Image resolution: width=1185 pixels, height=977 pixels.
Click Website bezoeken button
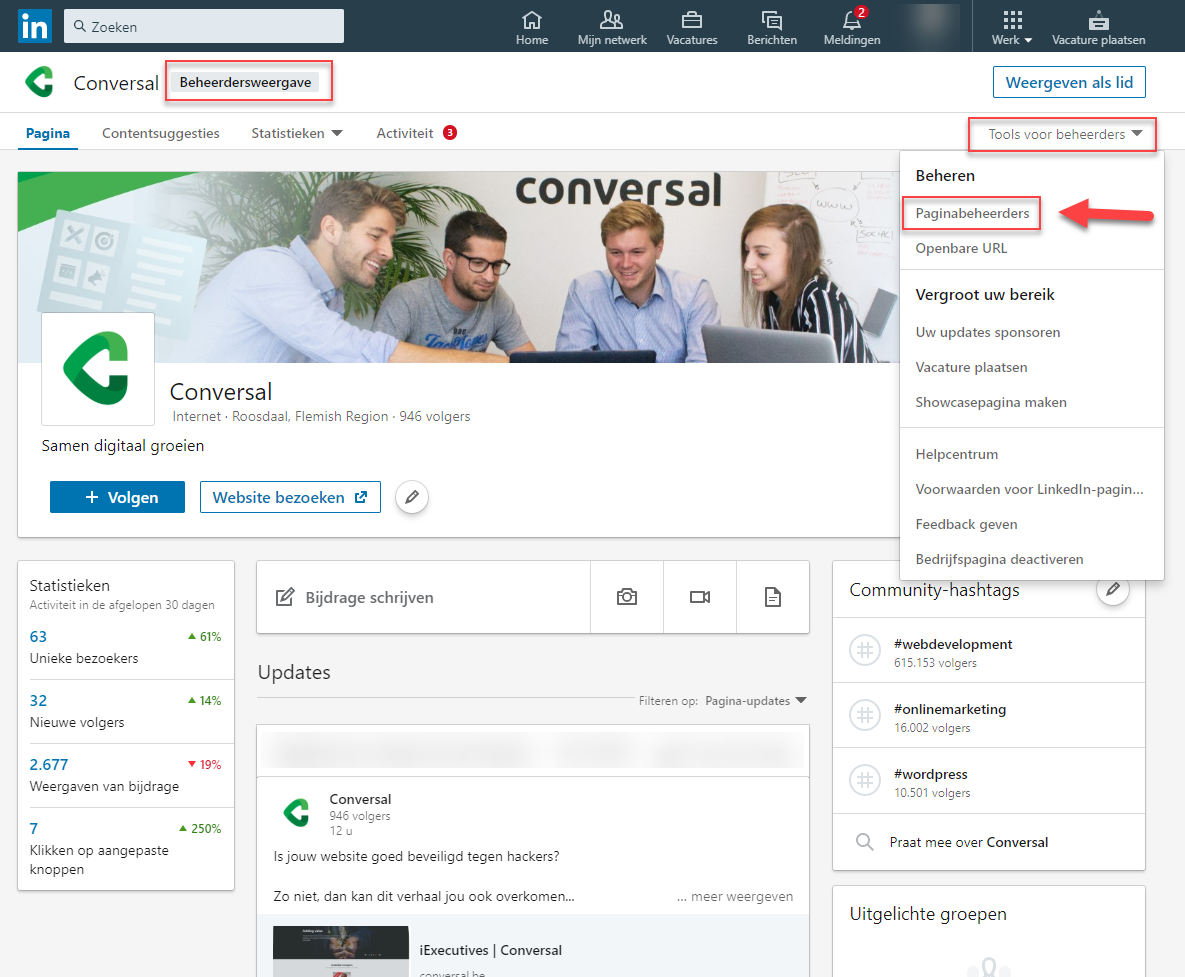pos(290,497)
